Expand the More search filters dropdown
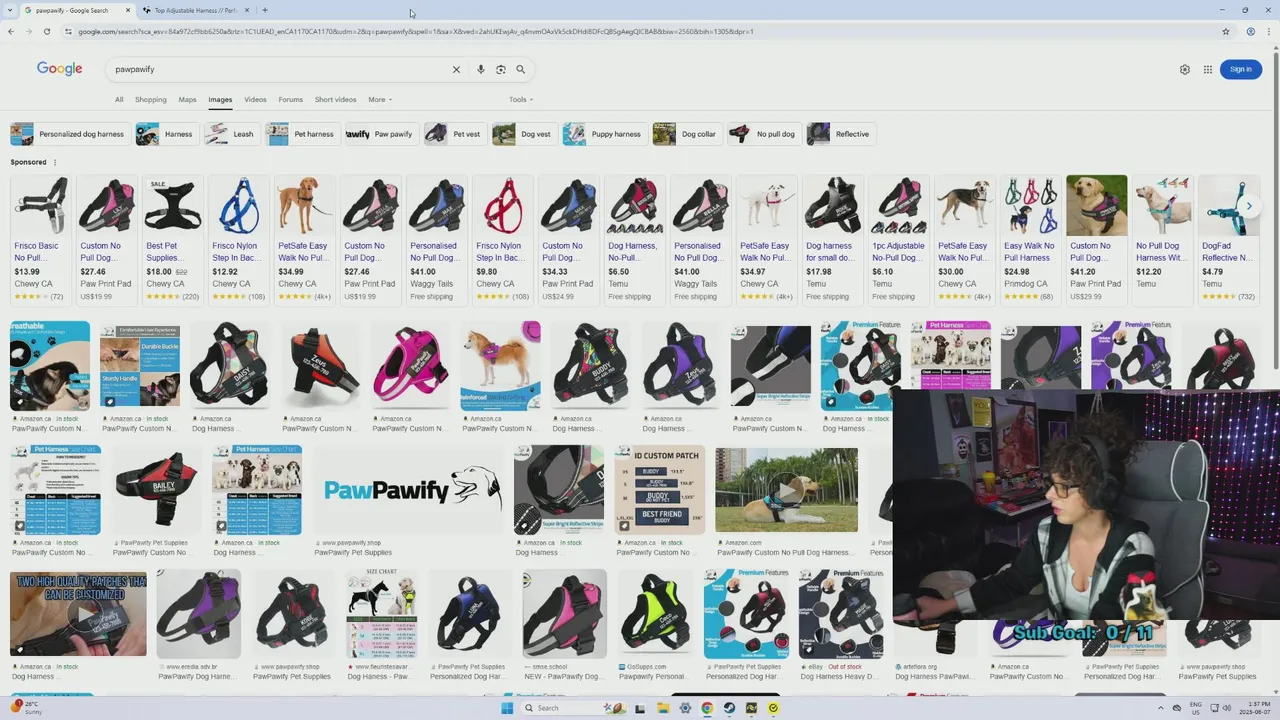This screenshot has height=720, width=1280. 380,99
